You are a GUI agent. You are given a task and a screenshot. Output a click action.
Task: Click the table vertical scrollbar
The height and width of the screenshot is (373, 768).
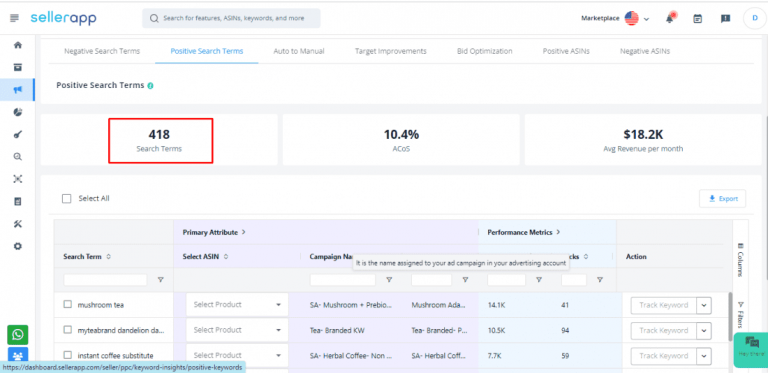(x=730, y=318)
